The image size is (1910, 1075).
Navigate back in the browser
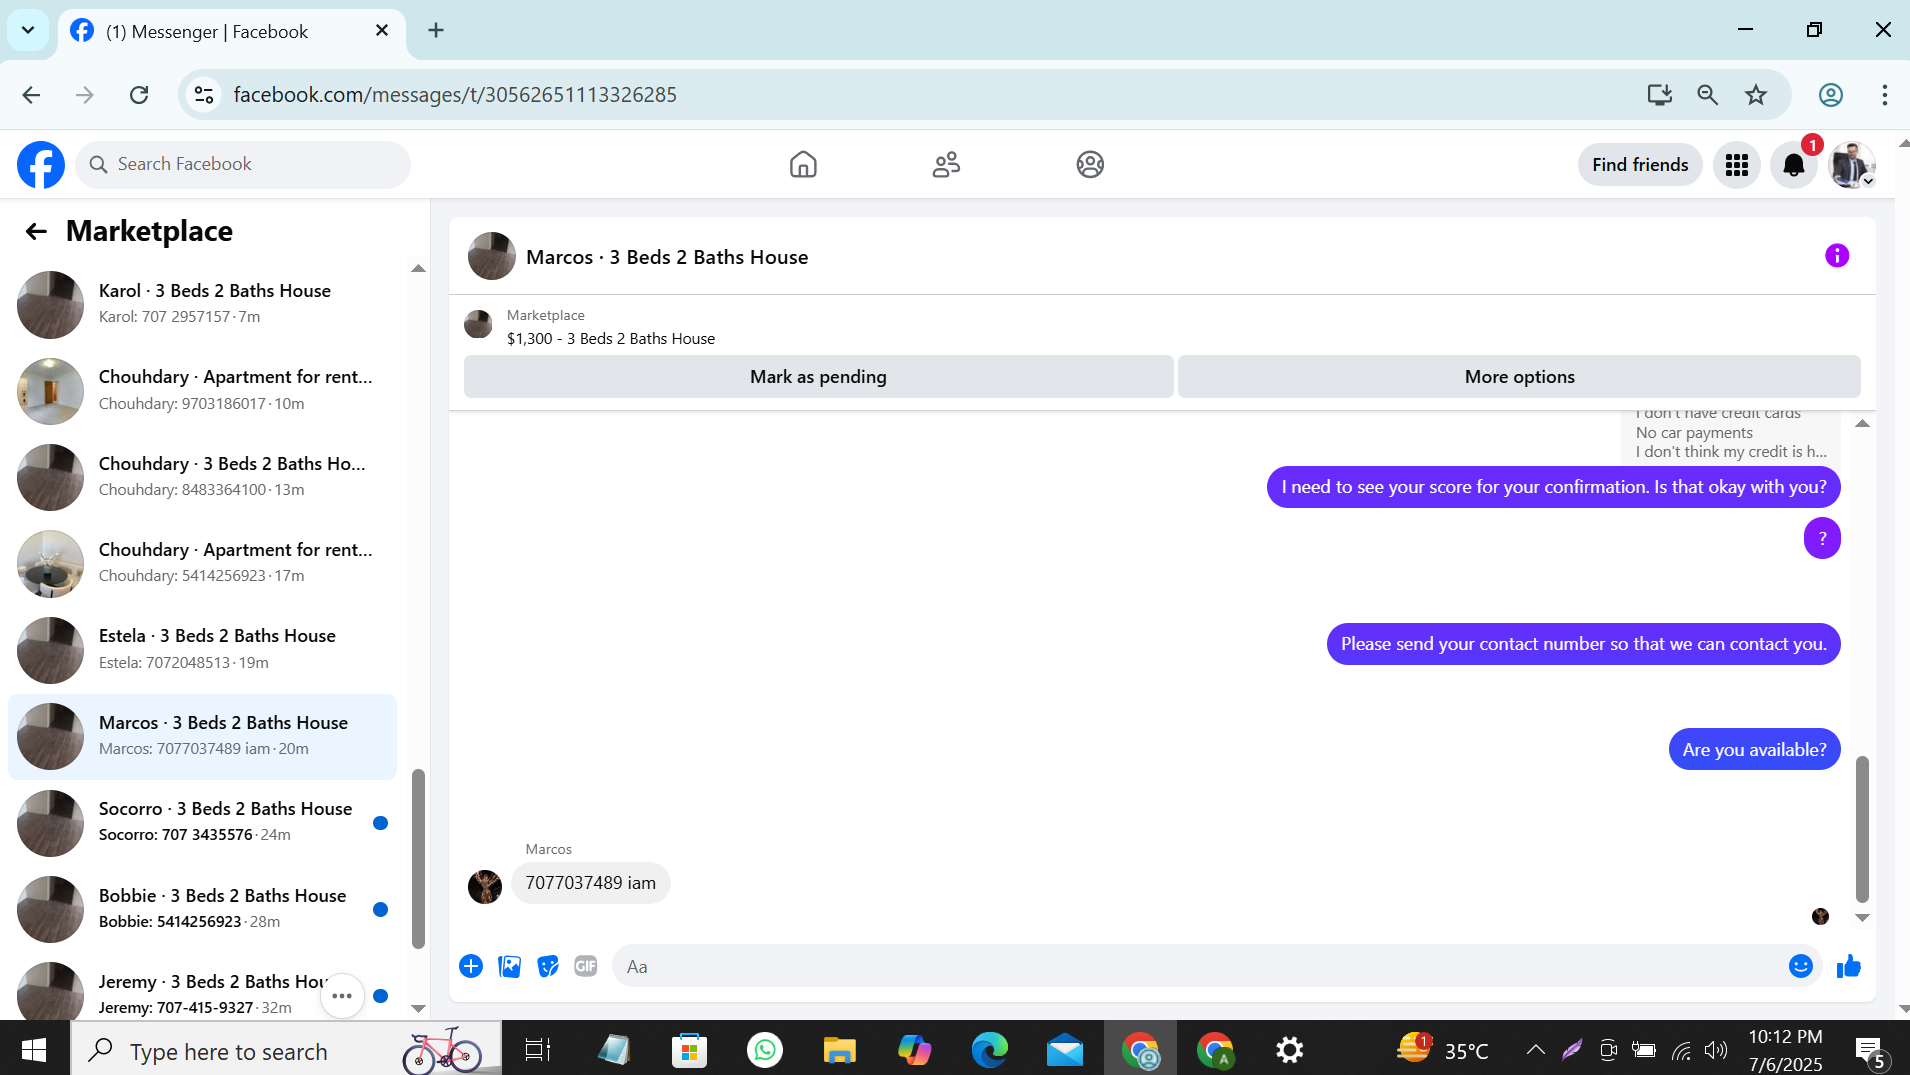[31, 95]
